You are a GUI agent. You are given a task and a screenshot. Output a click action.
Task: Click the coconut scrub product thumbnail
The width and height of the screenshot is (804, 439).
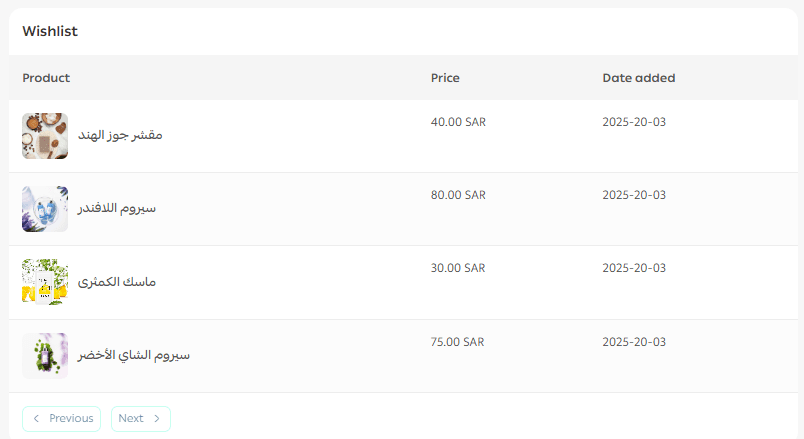pos(45,136)
